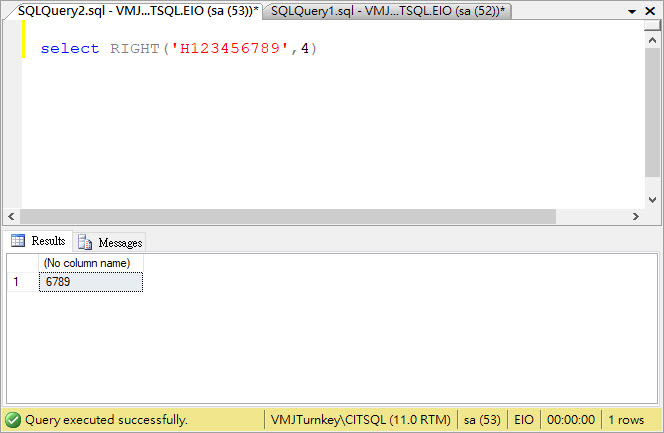
Task: Click the horizontal scroll left arrow
Action: click(x=12, y=216)
